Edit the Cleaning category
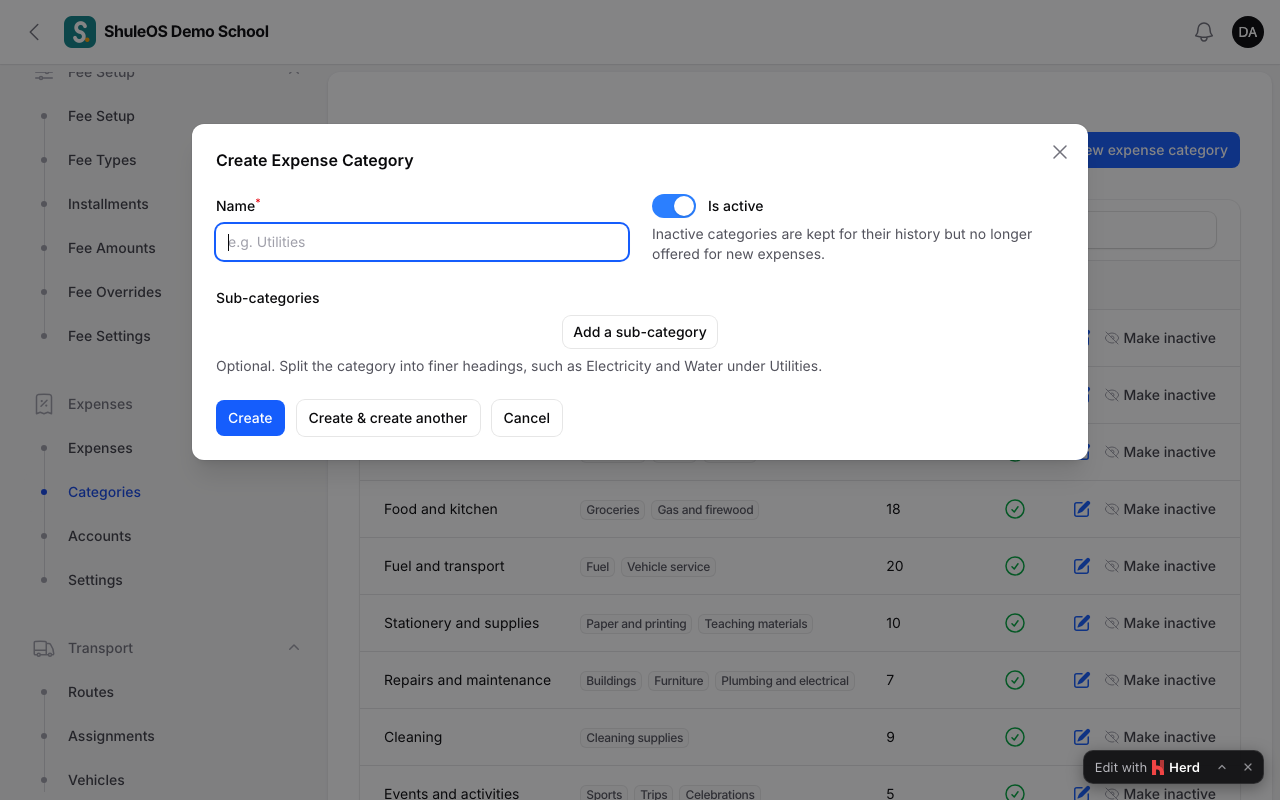This screenshot has width=1280, height=800. point(1081,737)
